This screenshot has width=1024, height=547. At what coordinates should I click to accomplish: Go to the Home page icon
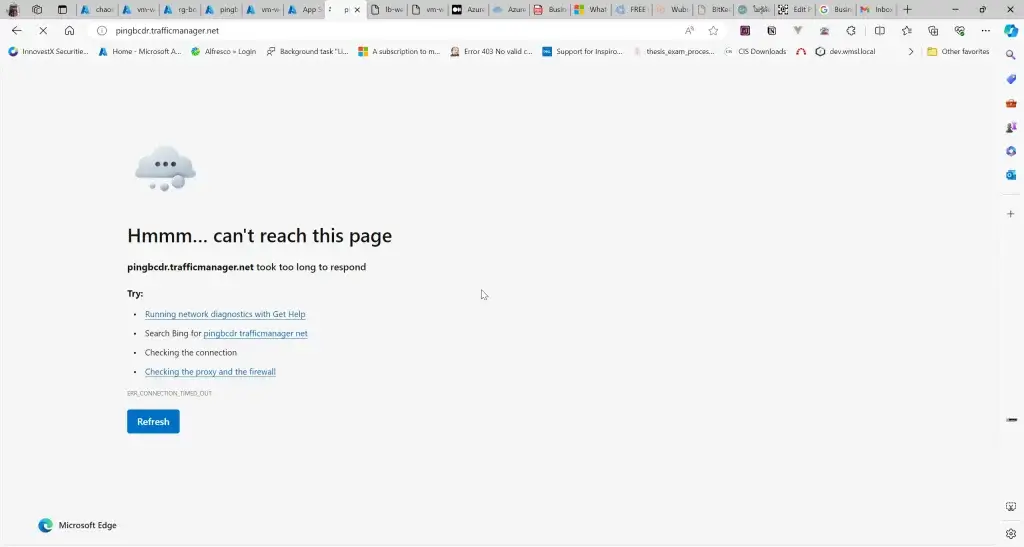point(69,30)
